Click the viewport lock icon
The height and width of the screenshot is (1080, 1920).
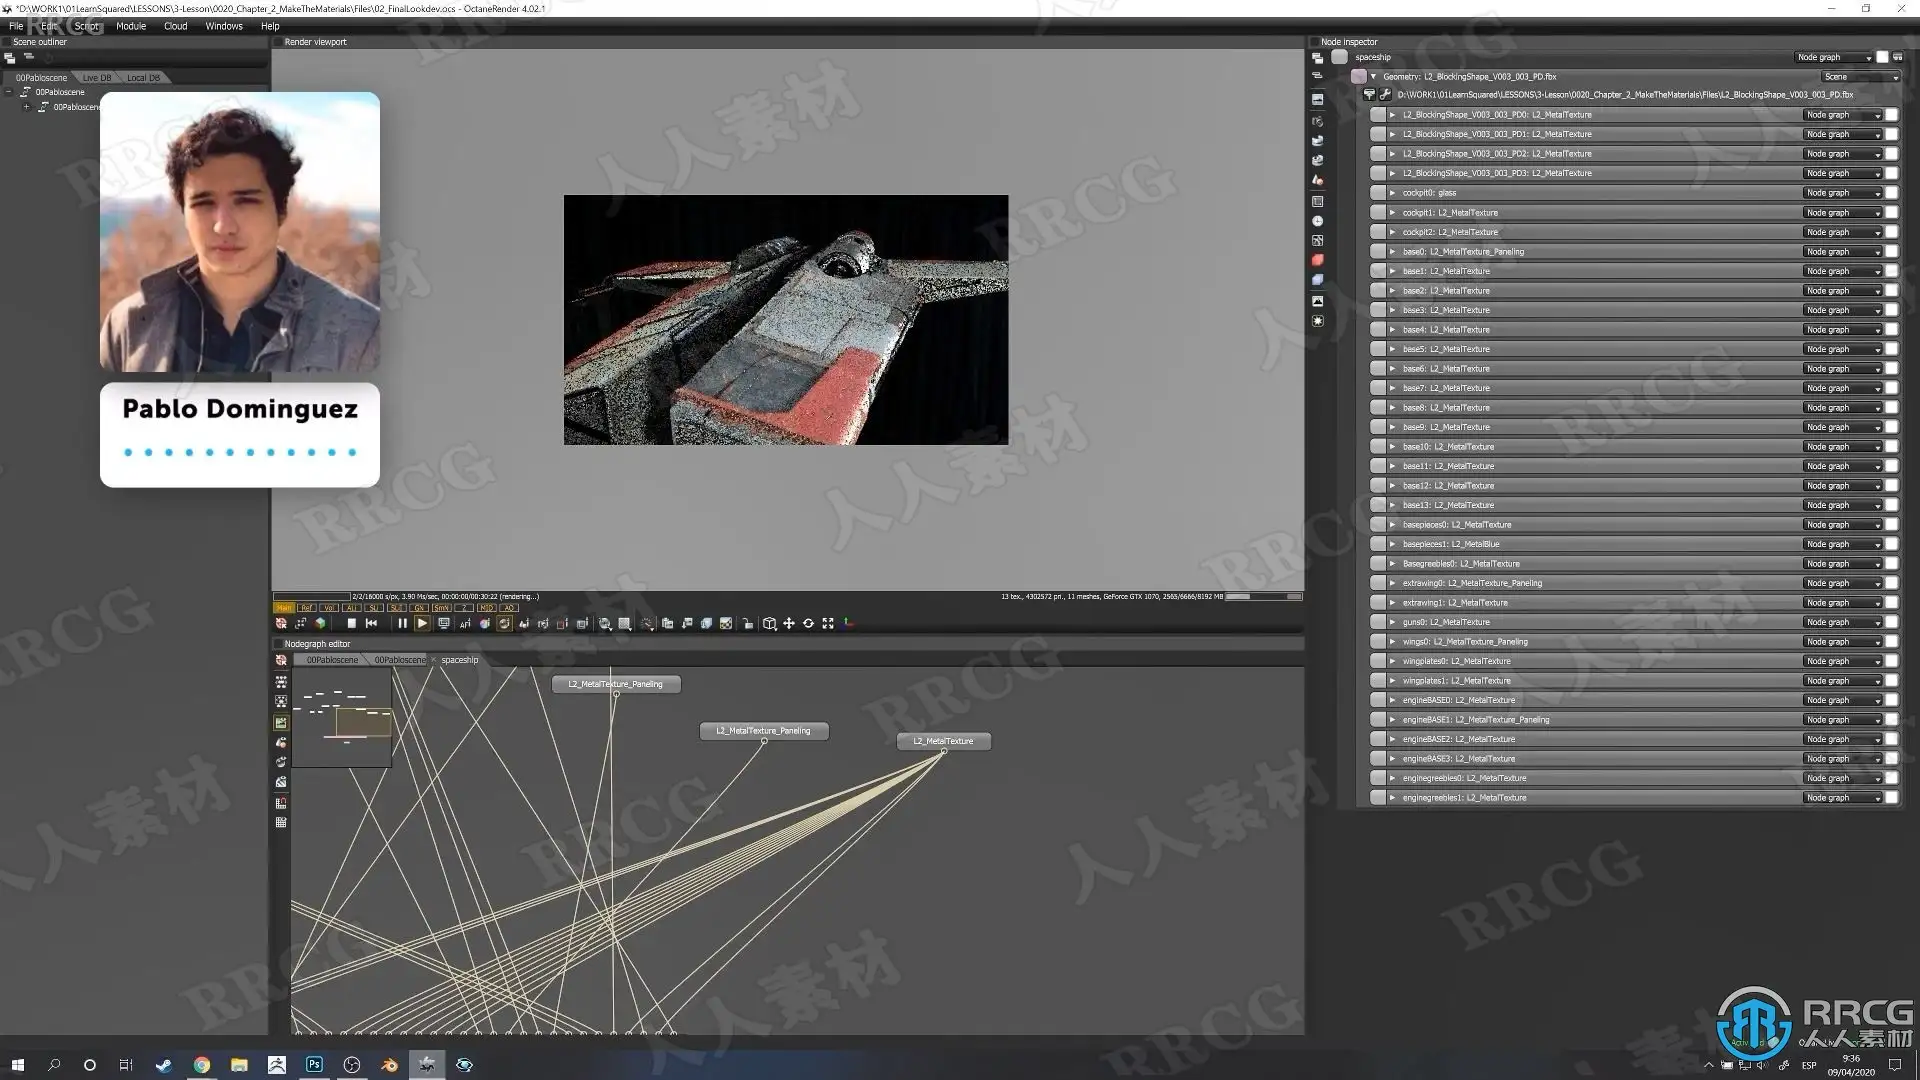click(748, 623)
